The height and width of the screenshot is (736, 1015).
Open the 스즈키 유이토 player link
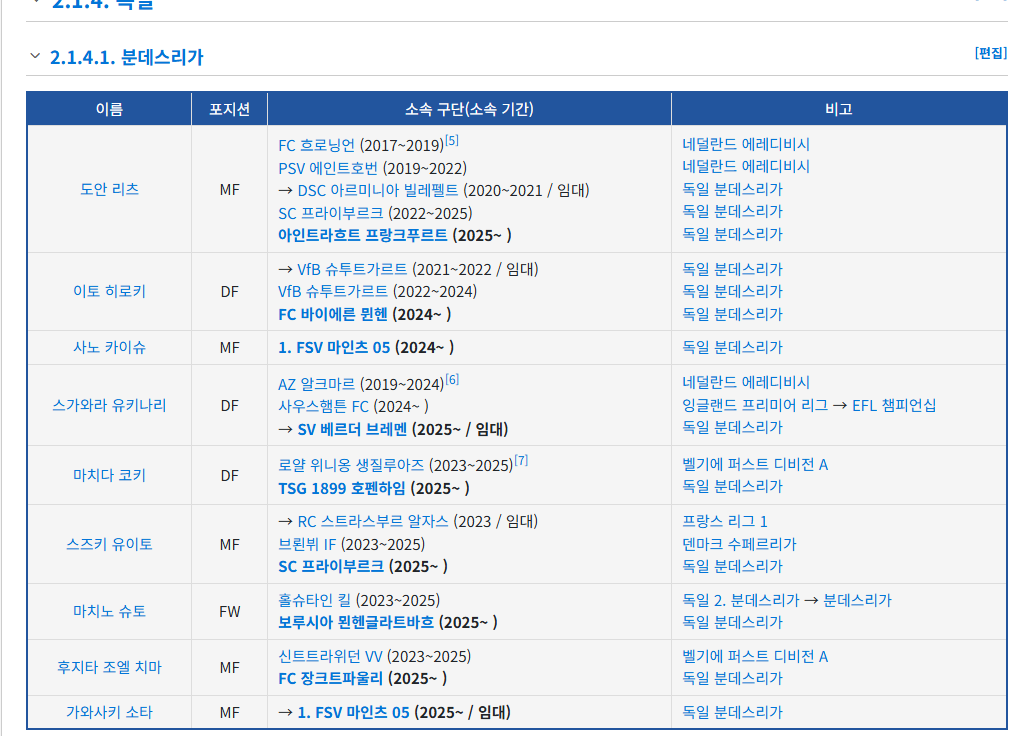[x=109, y=544]
